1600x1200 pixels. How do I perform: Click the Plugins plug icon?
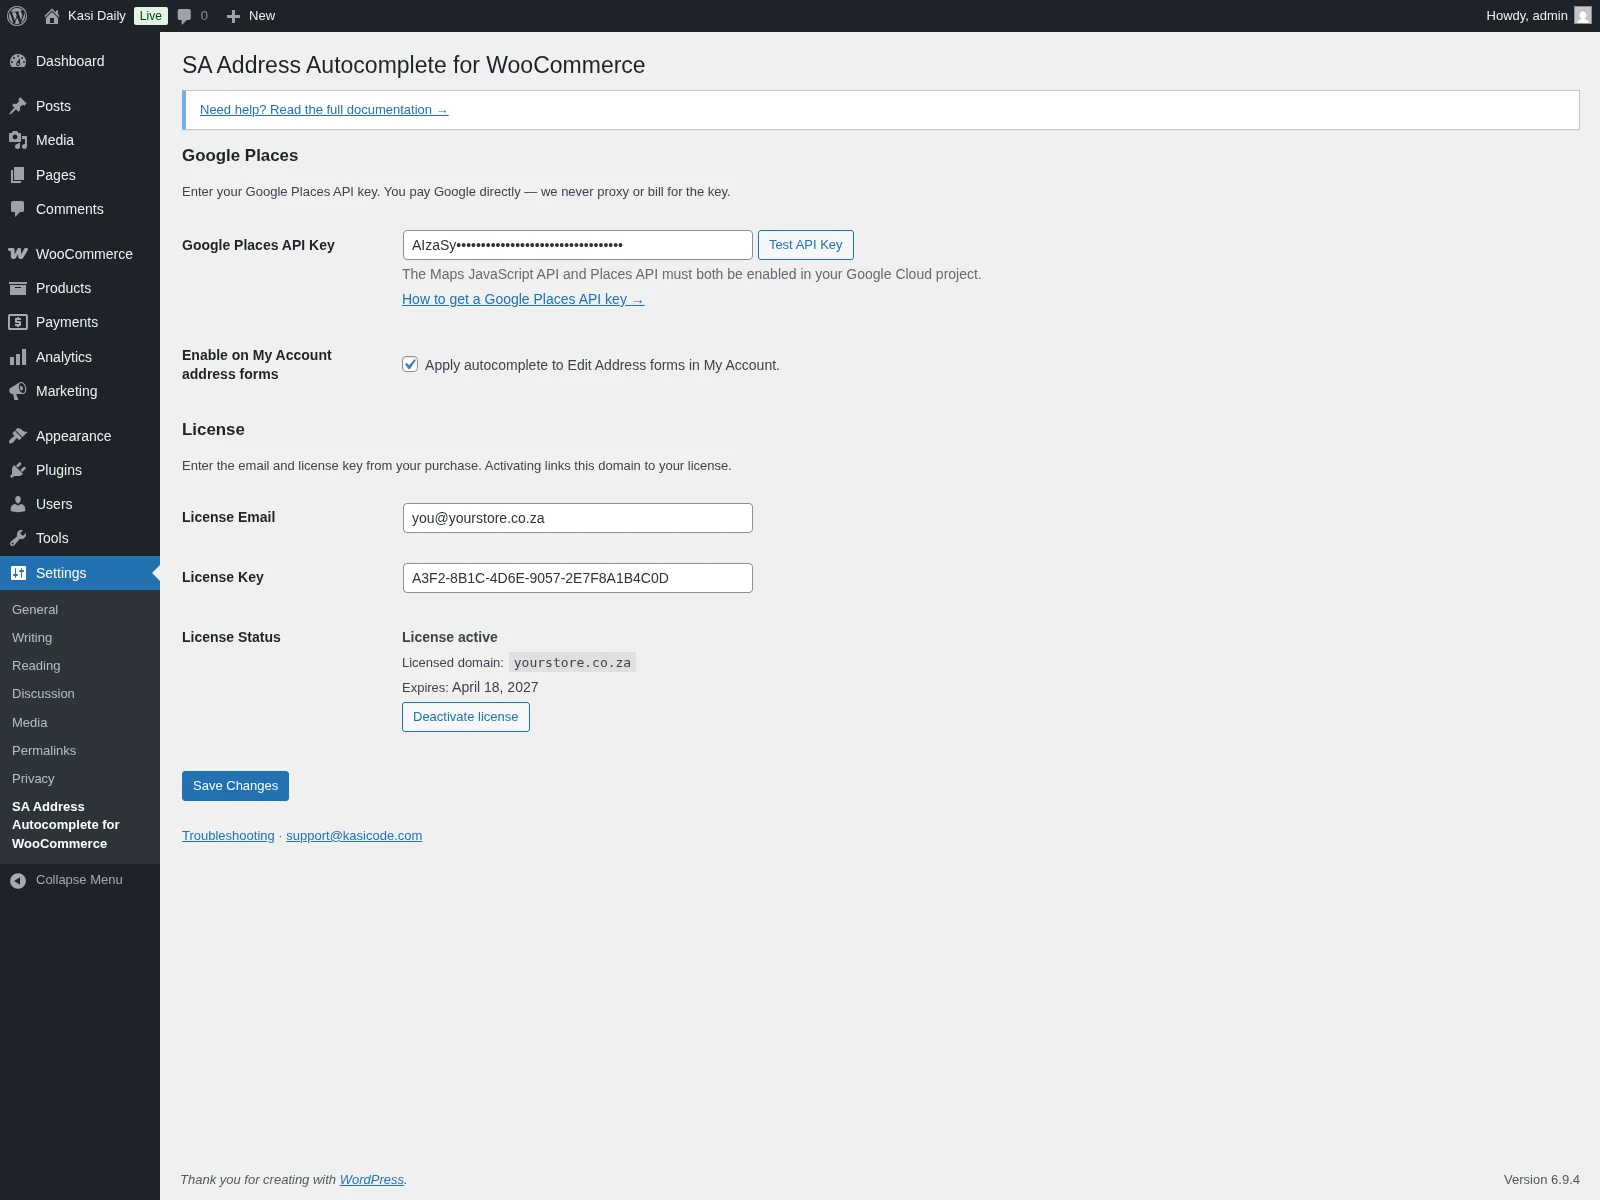coord(18,470)
